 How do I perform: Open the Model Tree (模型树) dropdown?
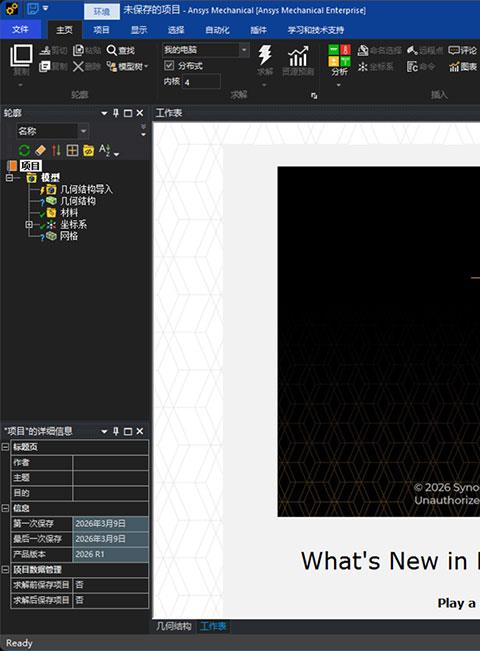pos(127,66)
